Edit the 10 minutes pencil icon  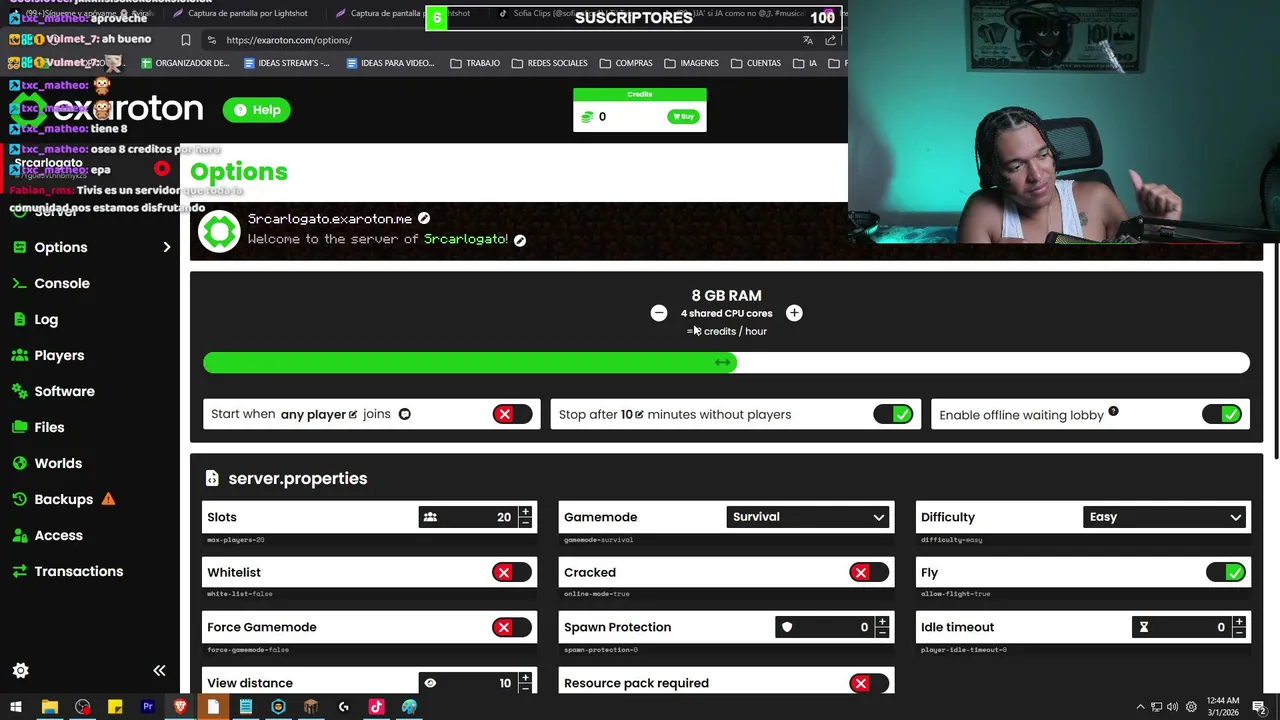(639, 414)
